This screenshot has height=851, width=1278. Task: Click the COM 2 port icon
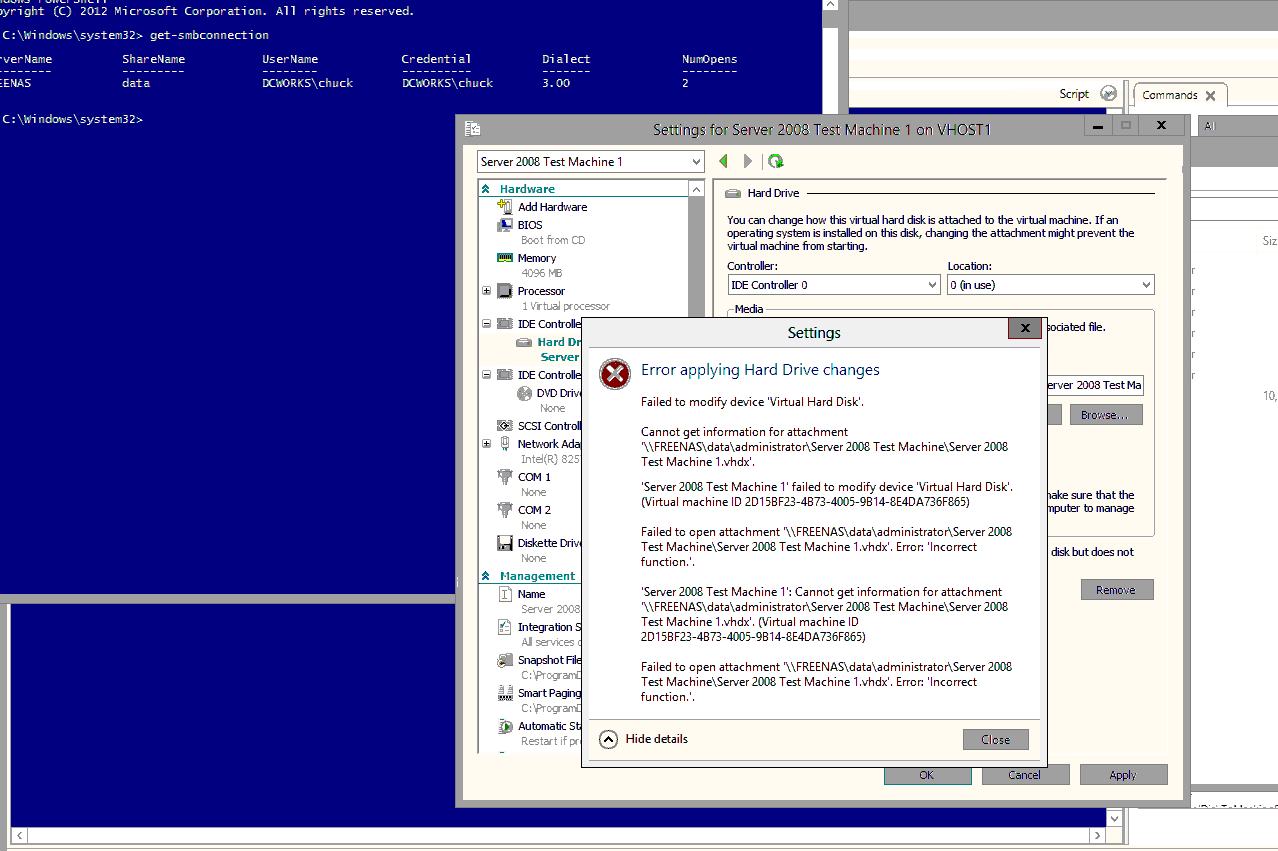coord(505,510)
